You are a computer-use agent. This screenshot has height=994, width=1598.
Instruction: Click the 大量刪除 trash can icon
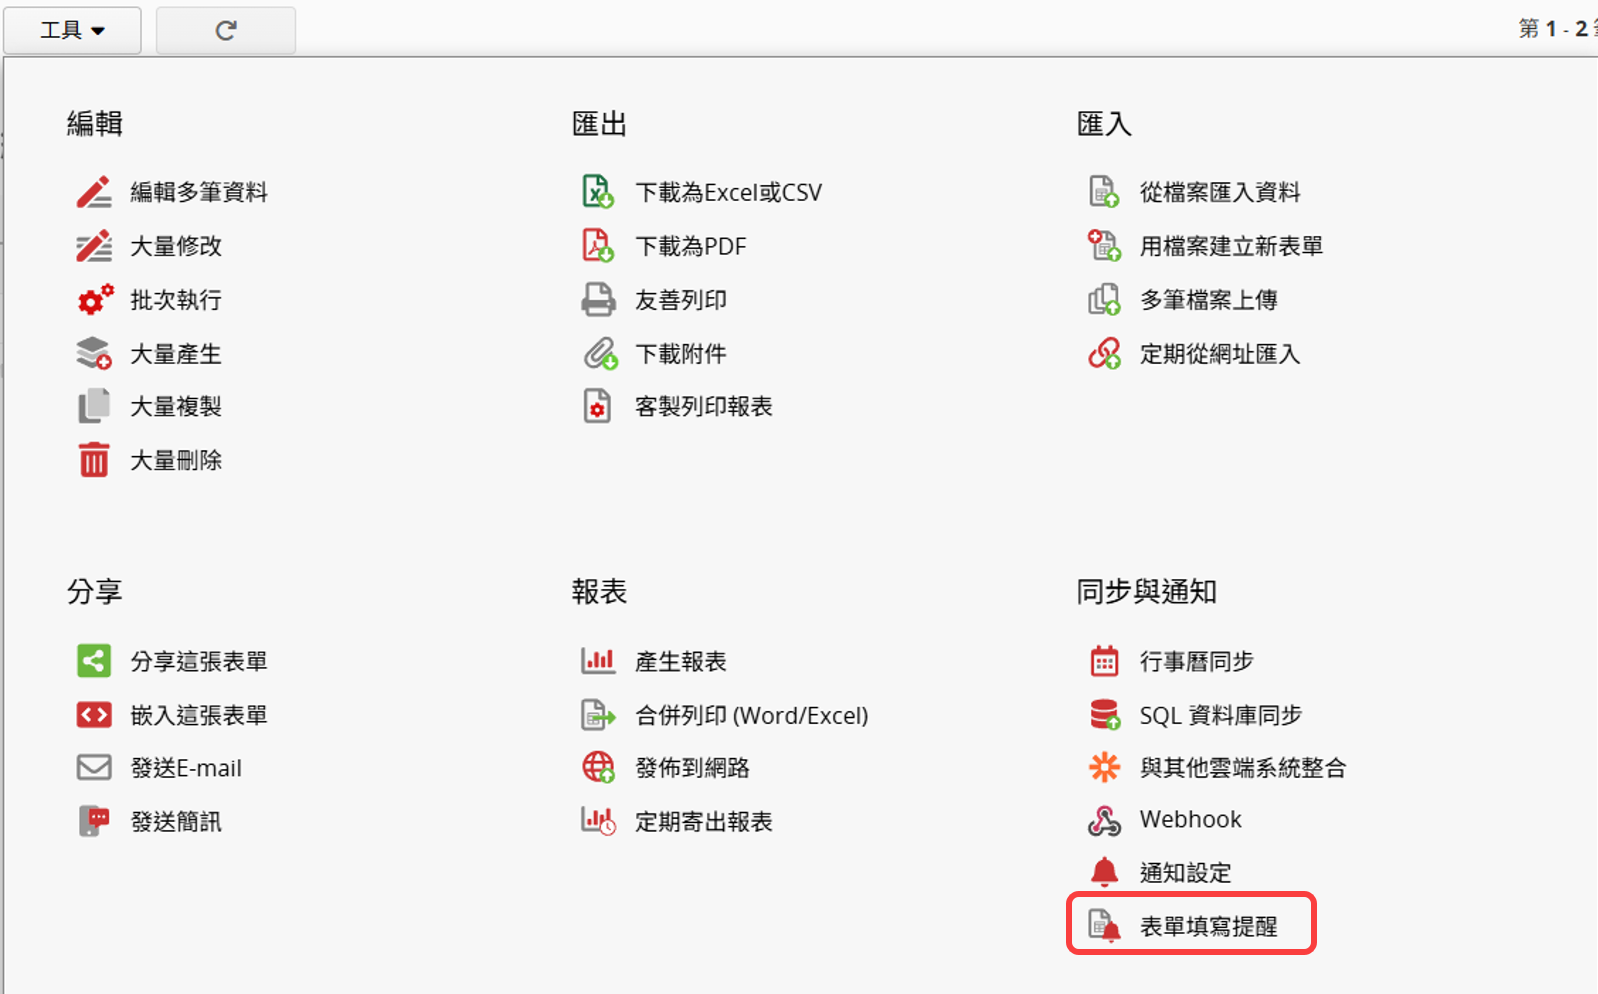[94, 460]
